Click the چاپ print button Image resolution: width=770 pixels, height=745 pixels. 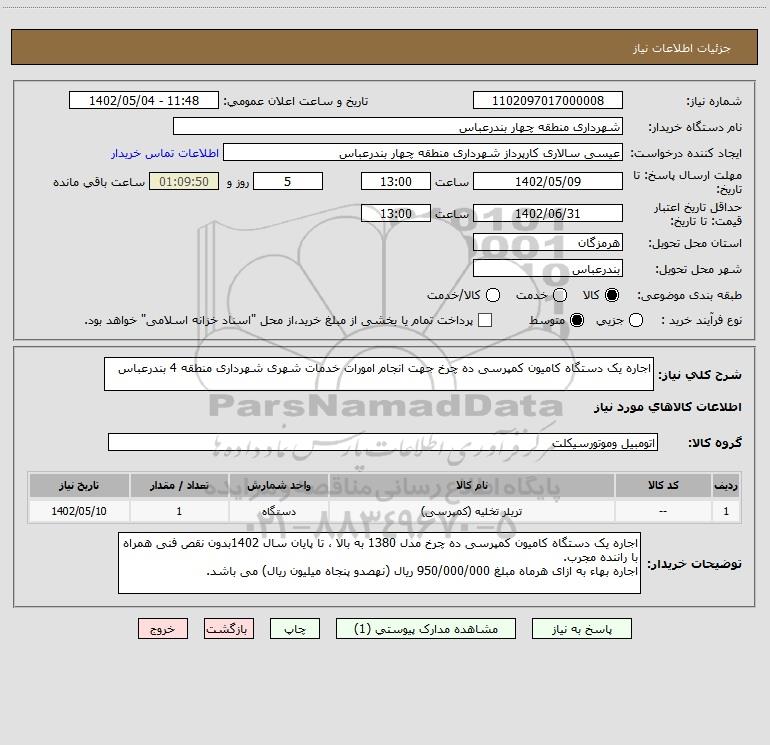point(295,629)
